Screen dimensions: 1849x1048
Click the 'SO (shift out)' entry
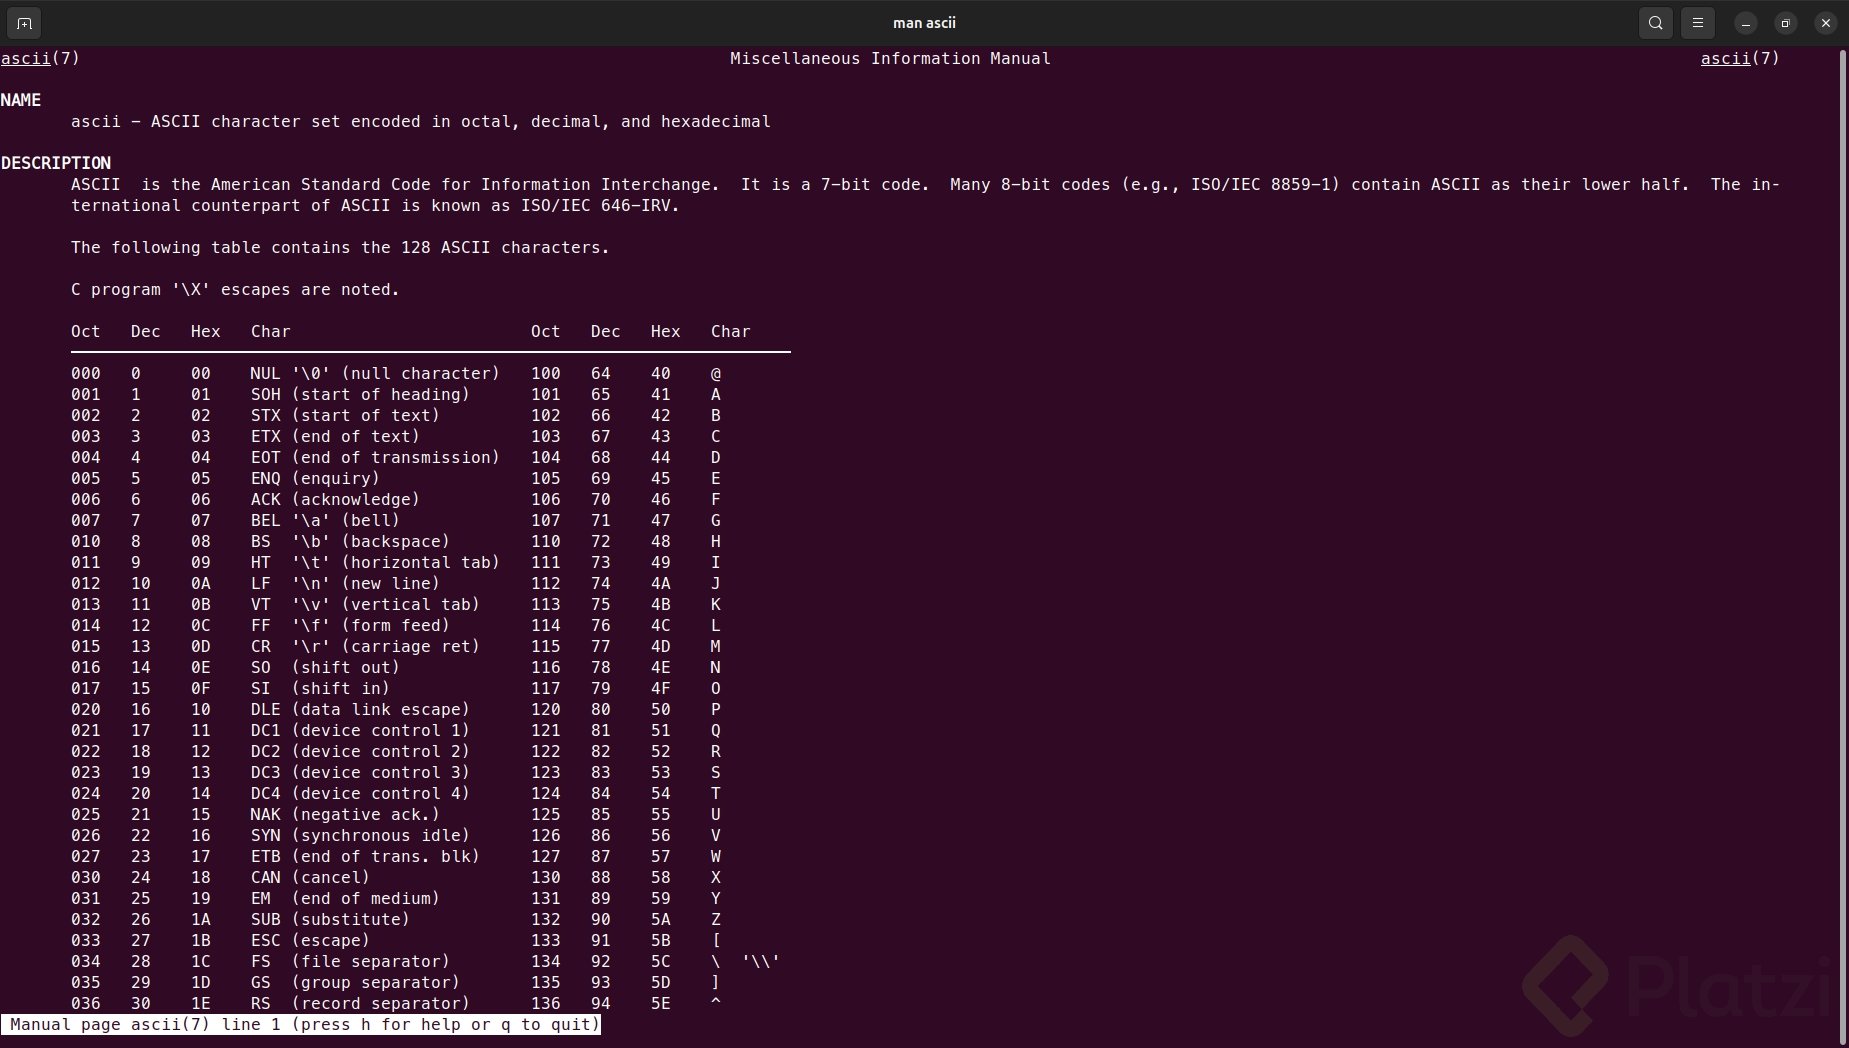325,668
